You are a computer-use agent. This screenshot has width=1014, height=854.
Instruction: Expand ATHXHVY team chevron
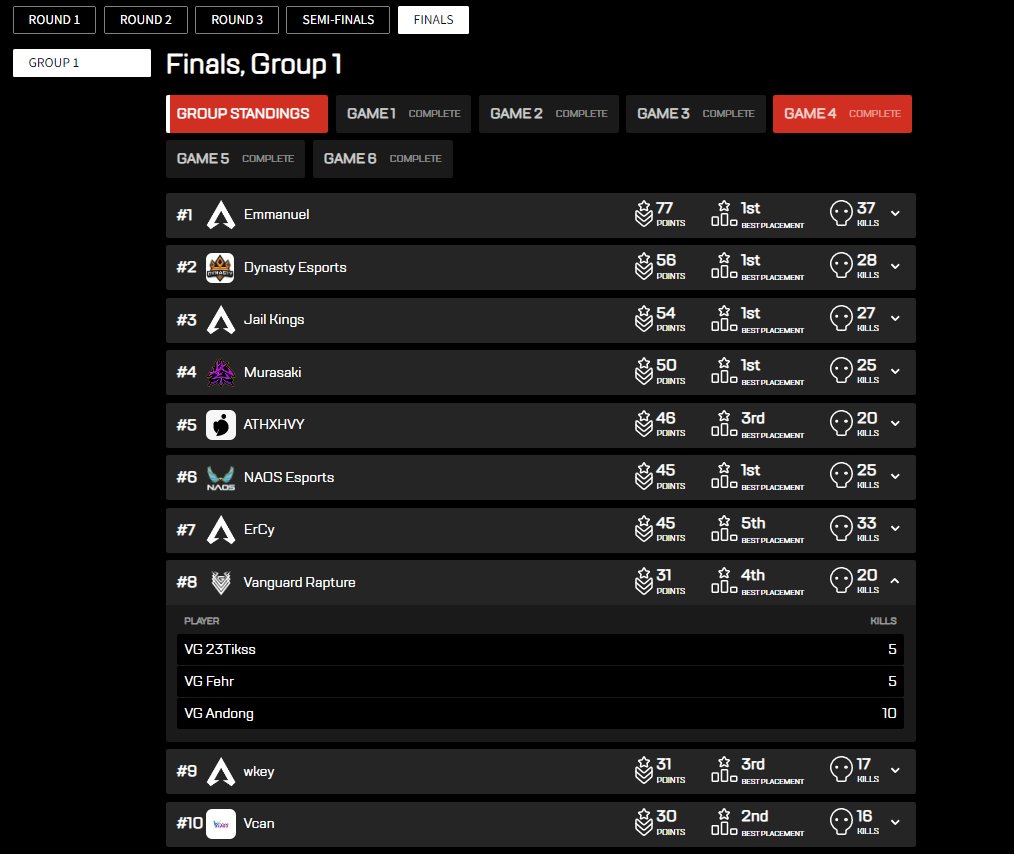[x=895, y=424]
